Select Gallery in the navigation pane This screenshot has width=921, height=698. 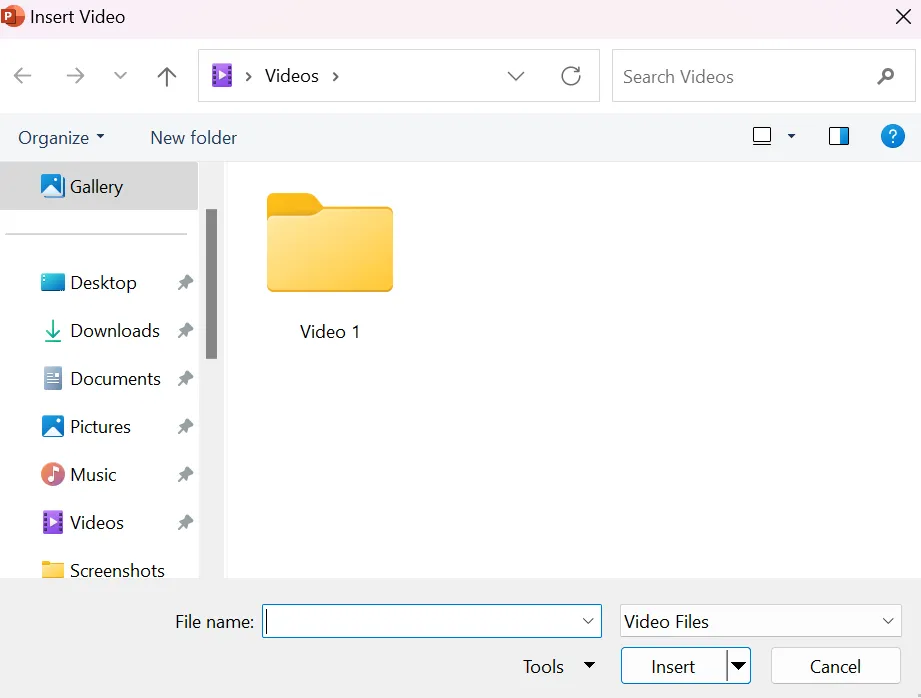[99, 186]
